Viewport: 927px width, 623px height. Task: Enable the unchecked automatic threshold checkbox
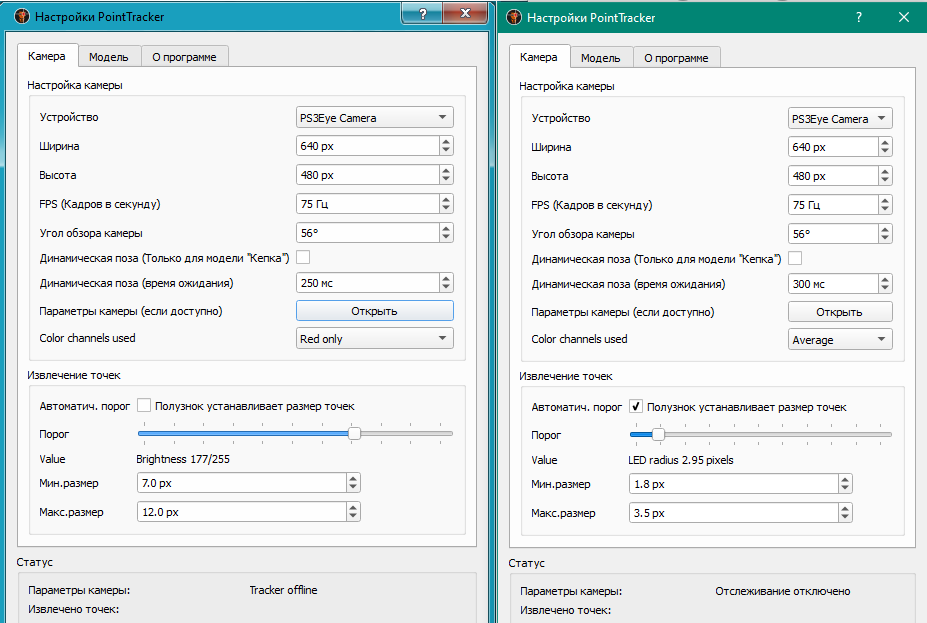[x=144, y=406]
